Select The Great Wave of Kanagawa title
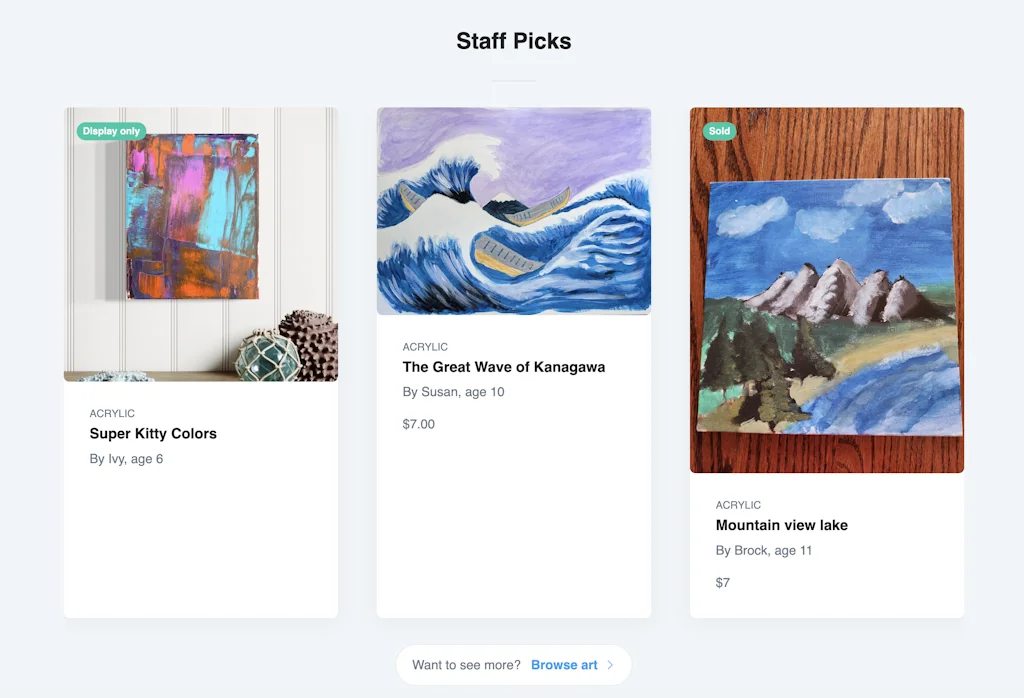 [x=504, y=367]
